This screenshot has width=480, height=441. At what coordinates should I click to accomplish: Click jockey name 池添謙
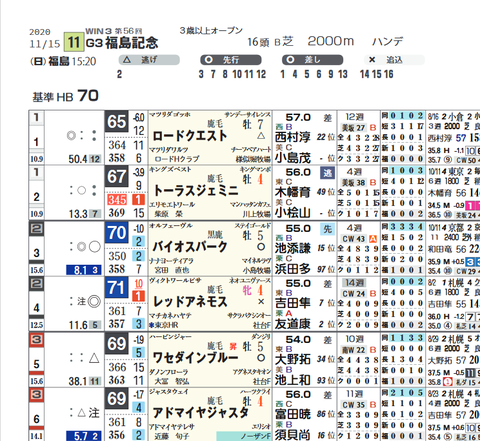[x=292, y=248]
